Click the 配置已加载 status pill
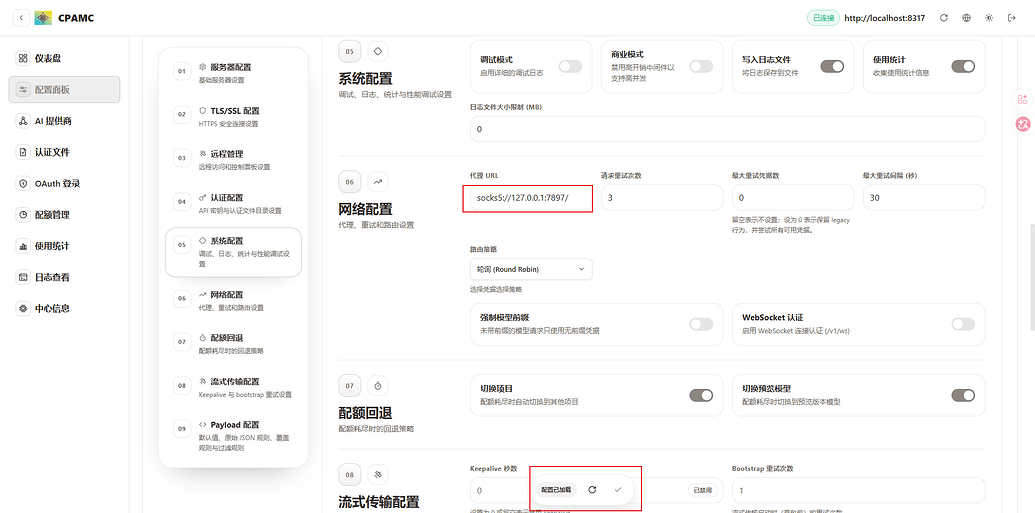Image resolution: width=1035 pixels, height=513 pixels. pos(556,490)
